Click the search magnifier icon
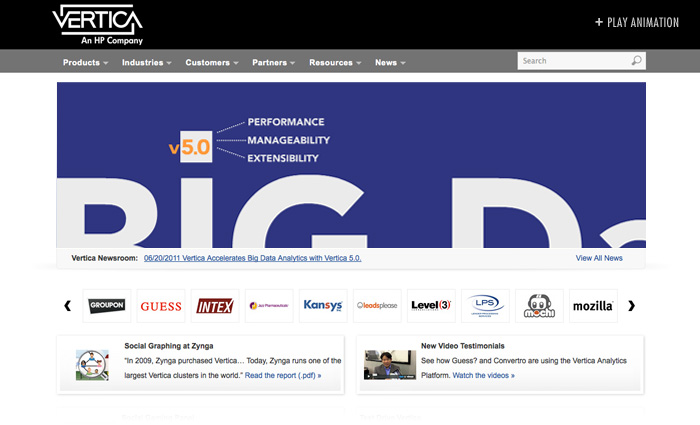The width and height of the screenshot is (700, 425). click(636, 61)
